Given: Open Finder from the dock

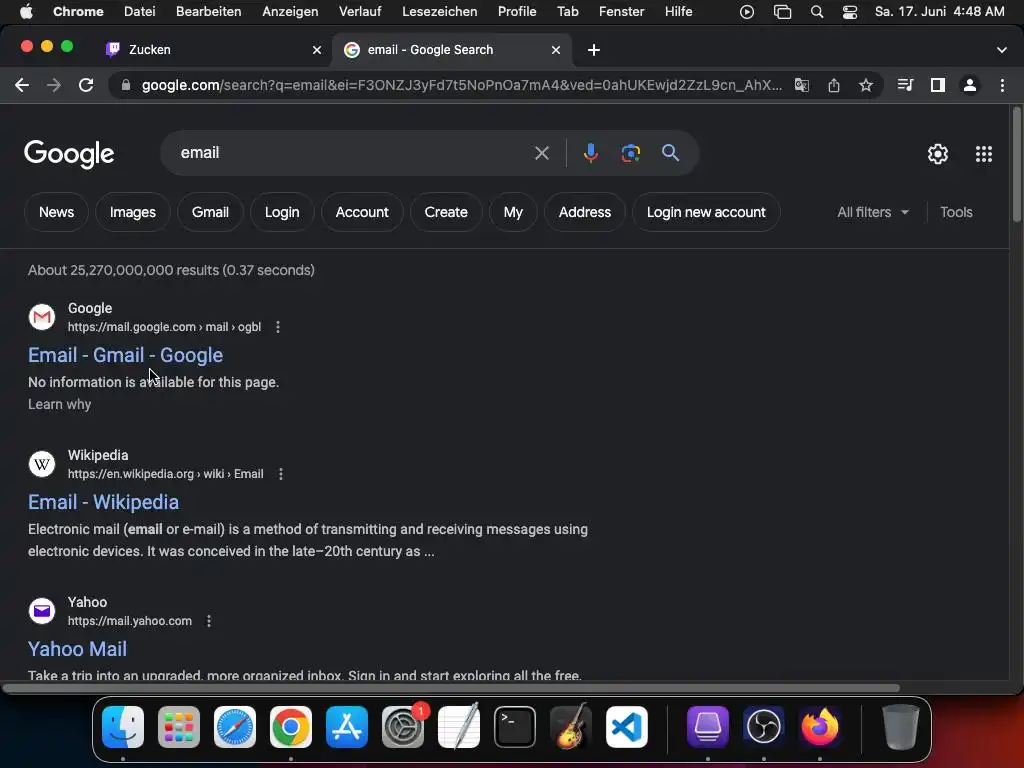Looking at the screenshot, I should point(123,727).
